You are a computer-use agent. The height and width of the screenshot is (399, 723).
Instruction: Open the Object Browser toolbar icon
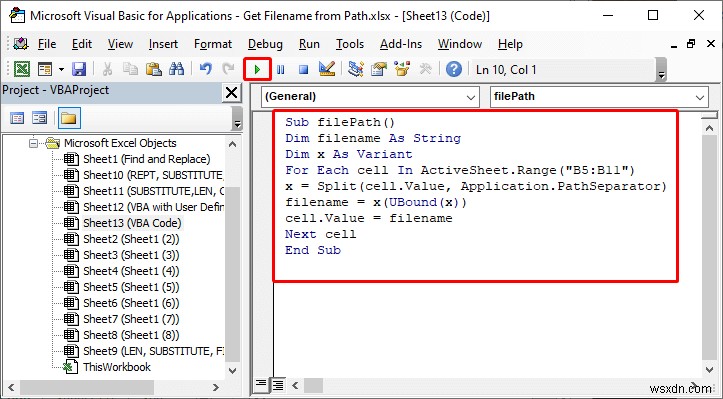point(402,70)
